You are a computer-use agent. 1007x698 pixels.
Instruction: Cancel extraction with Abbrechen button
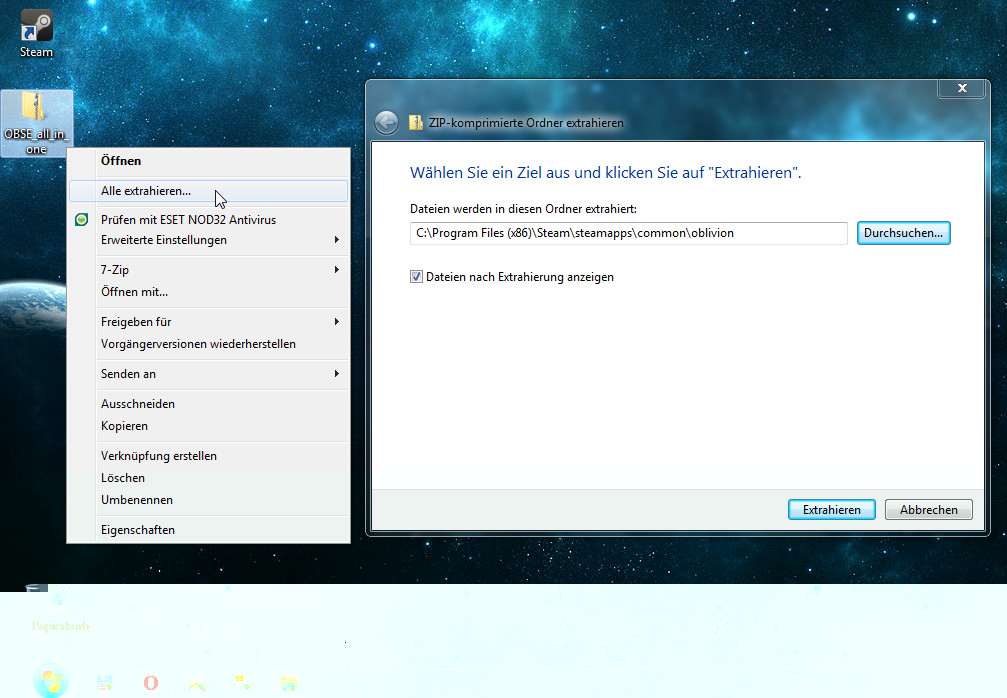(928, 510)
